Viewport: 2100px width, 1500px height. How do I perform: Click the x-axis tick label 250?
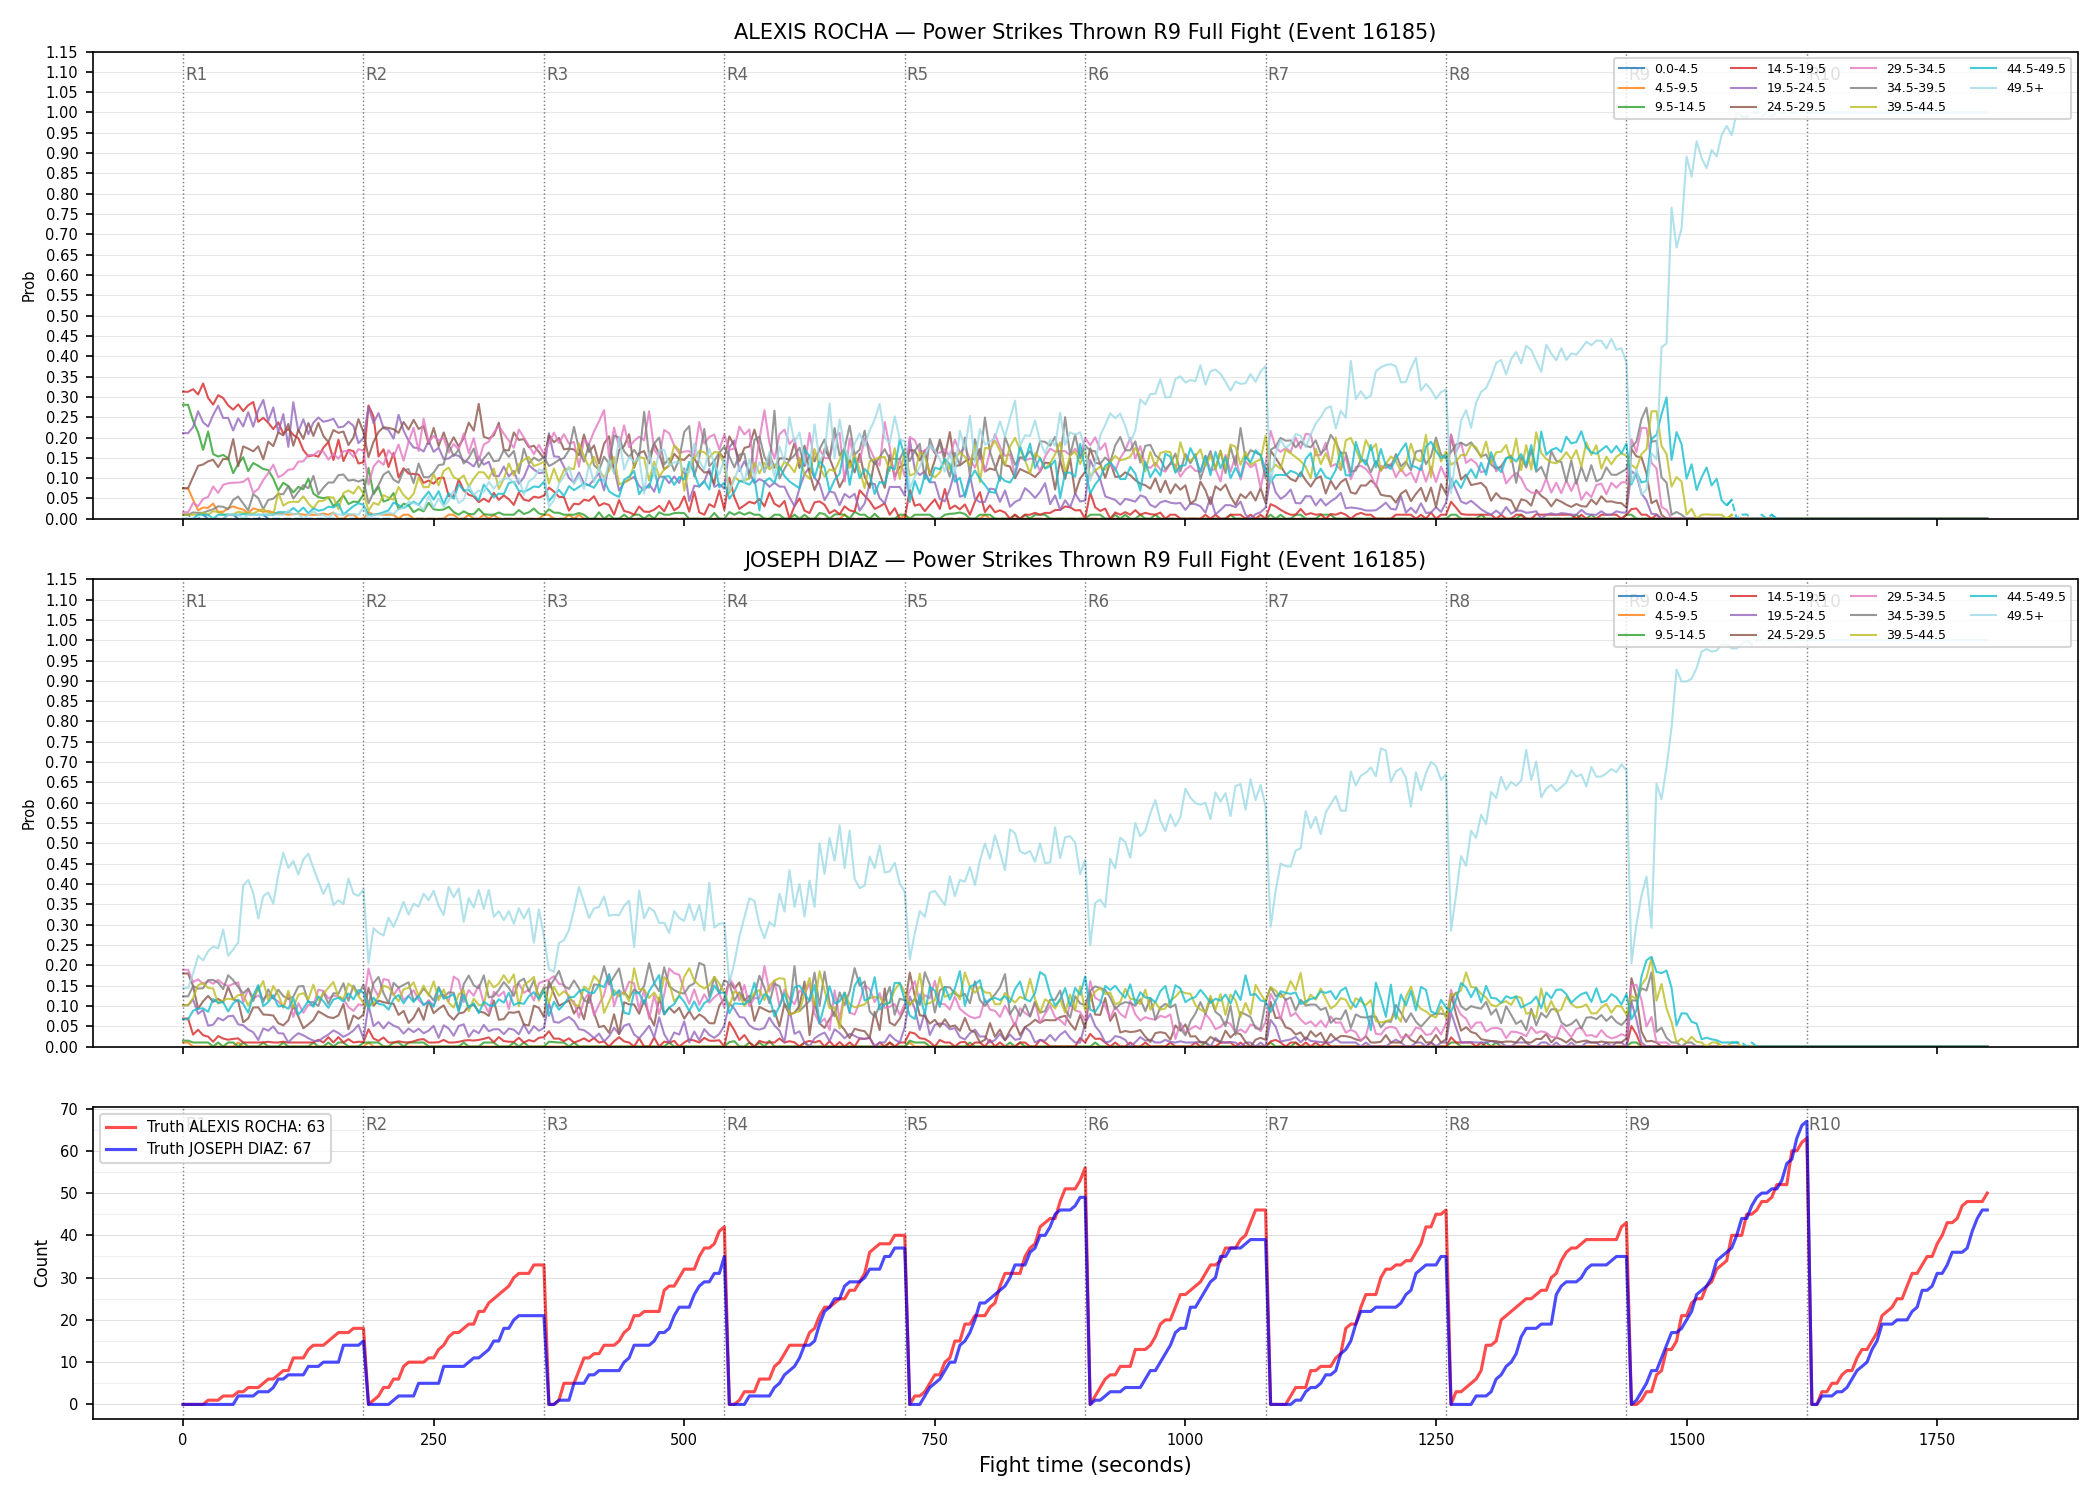point(433,1440)
